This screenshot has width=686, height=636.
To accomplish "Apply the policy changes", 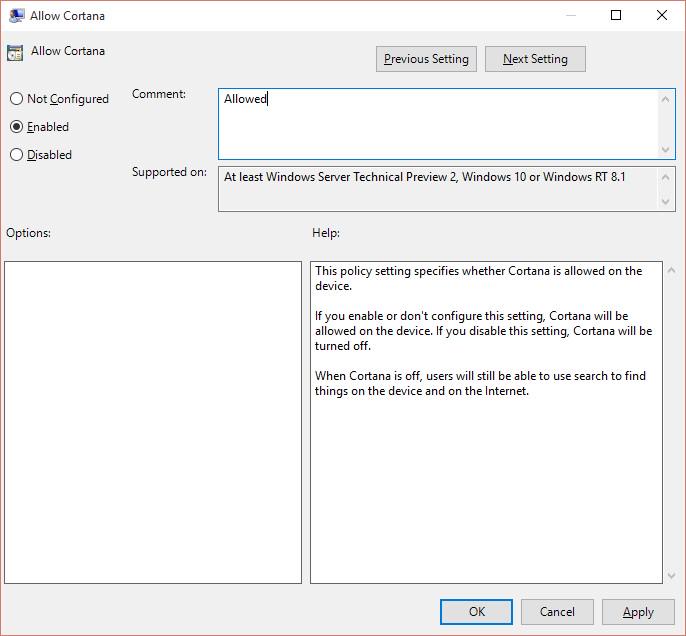I will 638,612.
